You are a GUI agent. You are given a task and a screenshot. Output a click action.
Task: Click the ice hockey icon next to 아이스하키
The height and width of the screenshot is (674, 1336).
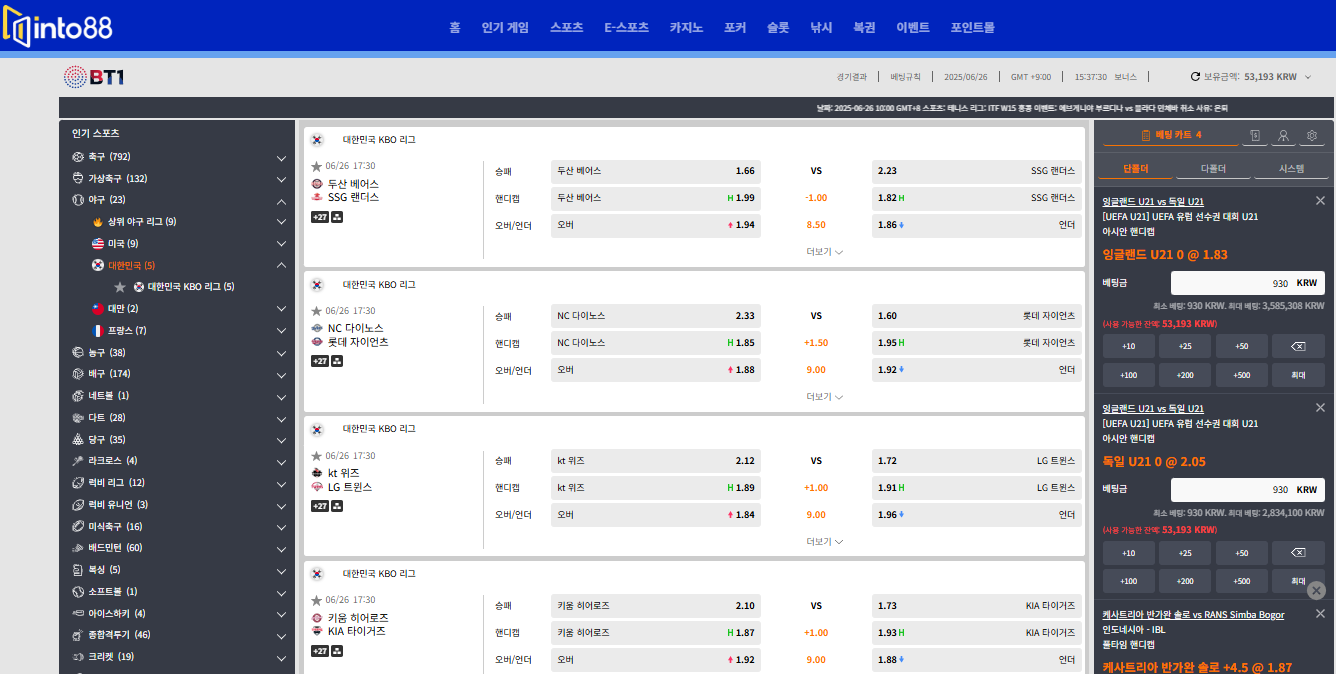(78, 613)
